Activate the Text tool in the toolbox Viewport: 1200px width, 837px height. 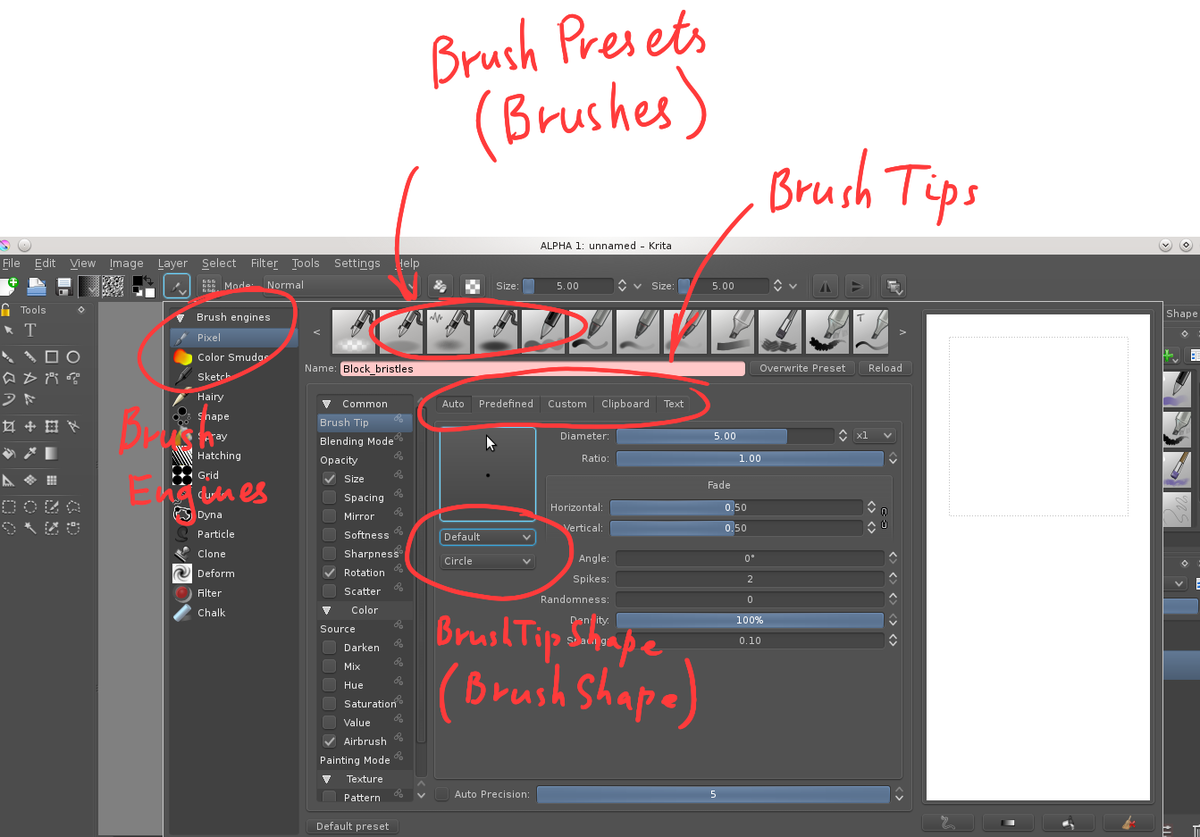coord(30,330)
